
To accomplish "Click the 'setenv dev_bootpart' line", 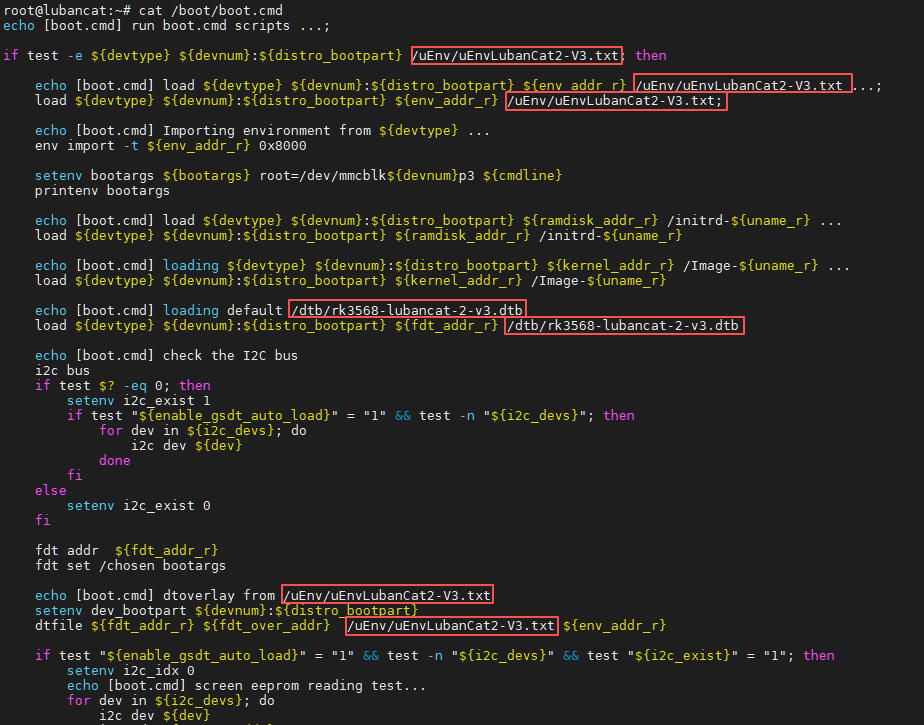I will pyautogui.click(x=226, y=610).
